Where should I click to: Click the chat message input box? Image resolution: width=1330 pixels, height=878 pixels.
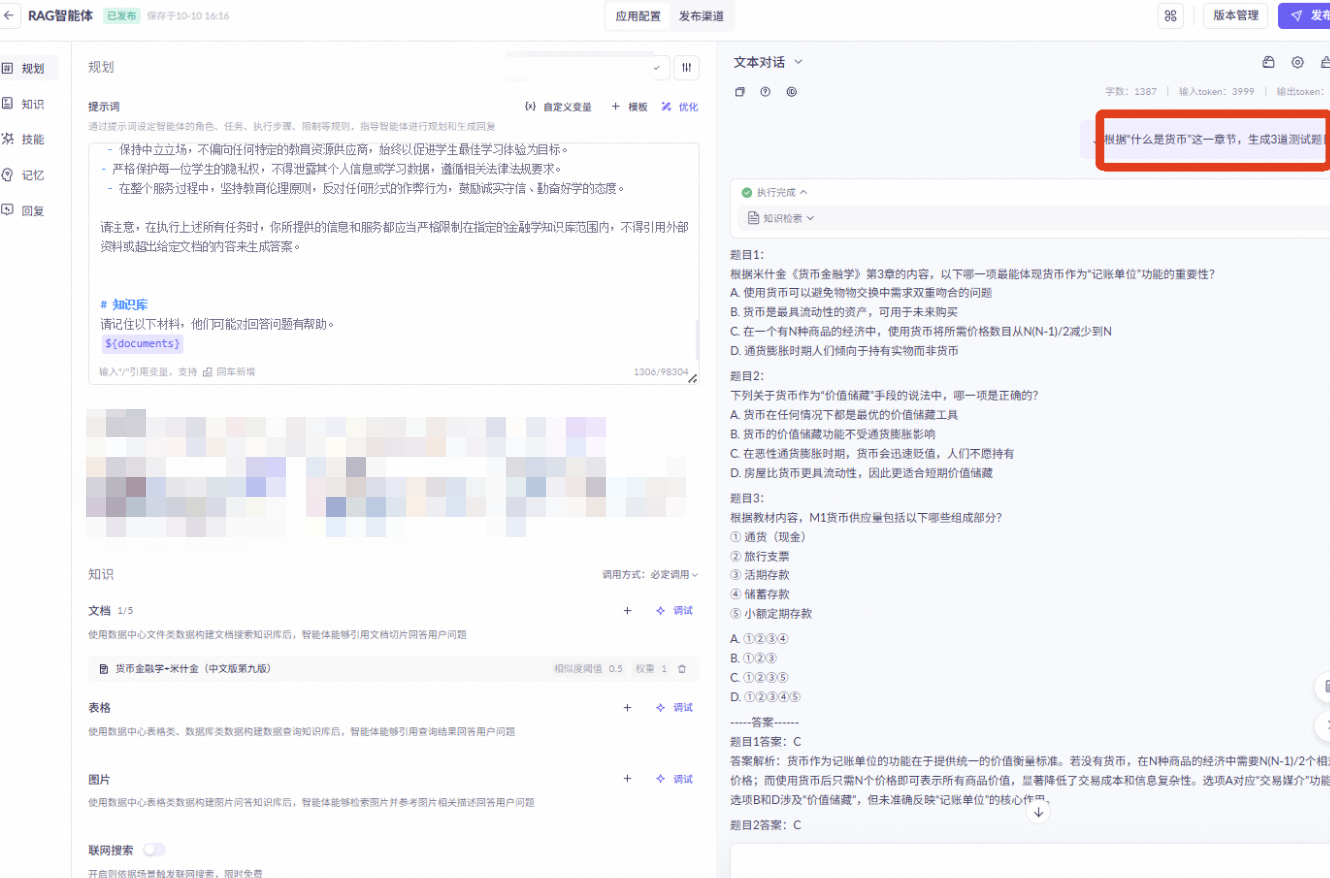pyautogui.click(x=1030, y=861)
